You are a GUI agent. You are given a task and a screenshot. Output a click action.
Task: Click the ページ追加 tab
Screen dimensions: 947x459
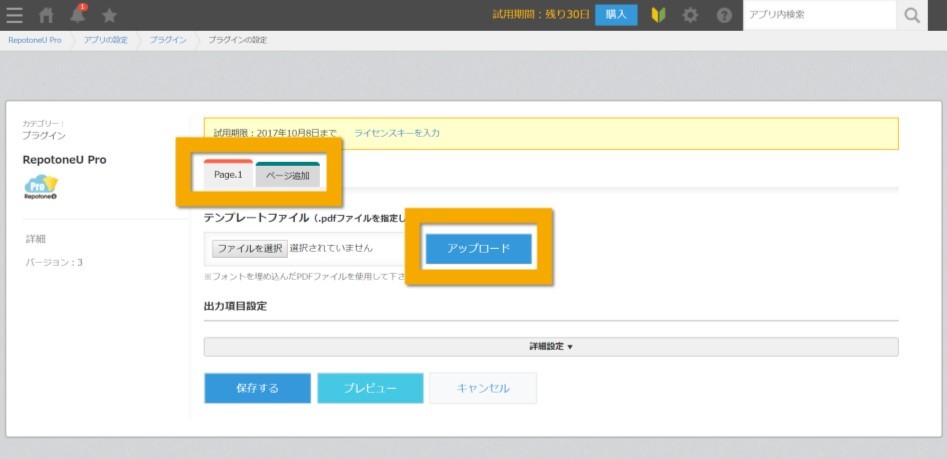click(x=287, y=175)
